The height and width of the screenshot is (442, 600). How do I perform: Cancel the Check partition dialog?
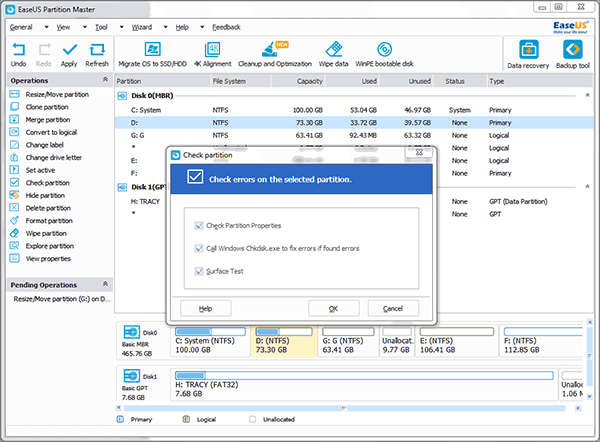click(393, 308)
